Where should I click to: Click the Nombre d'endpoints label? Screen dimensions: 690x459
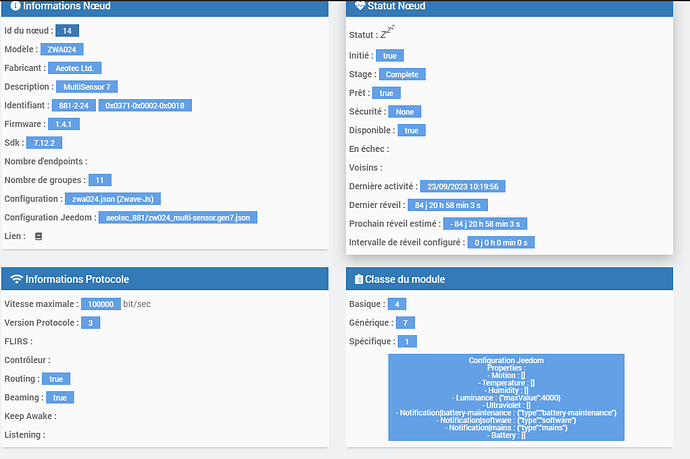tap(46, 162)
